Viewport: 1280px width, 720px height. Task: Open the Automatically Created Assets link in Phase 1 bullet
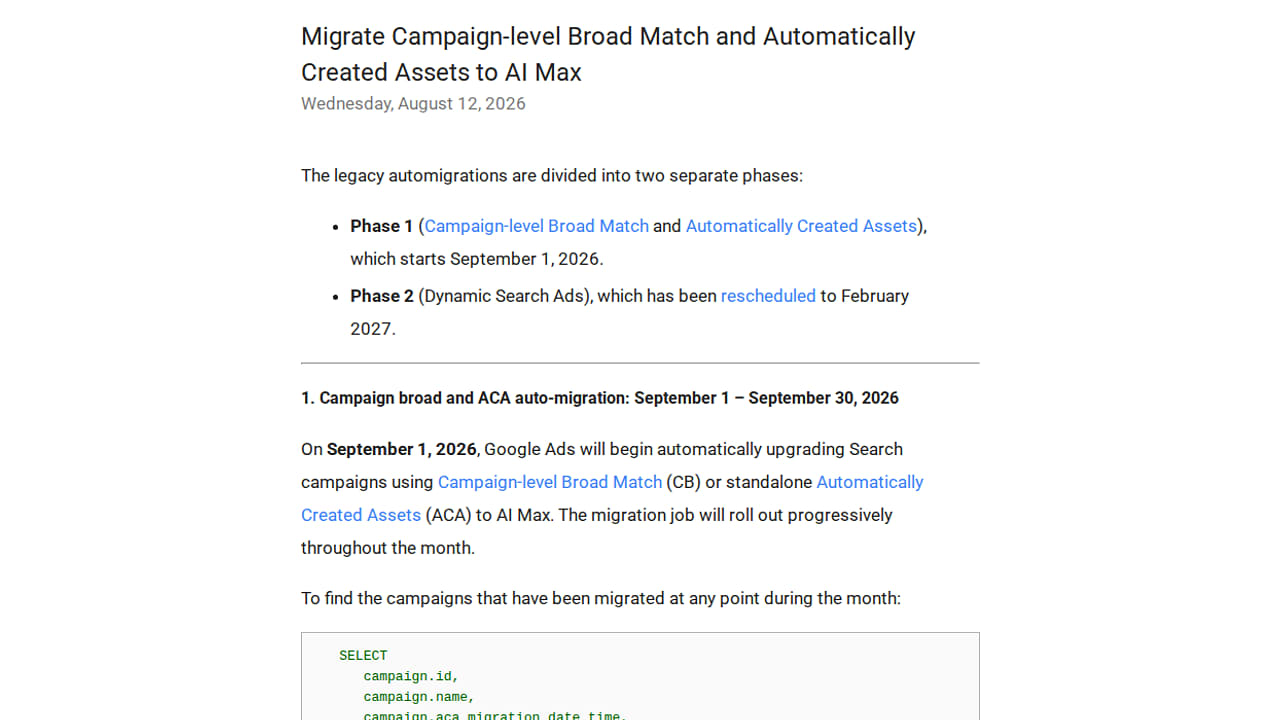[801, 226]
